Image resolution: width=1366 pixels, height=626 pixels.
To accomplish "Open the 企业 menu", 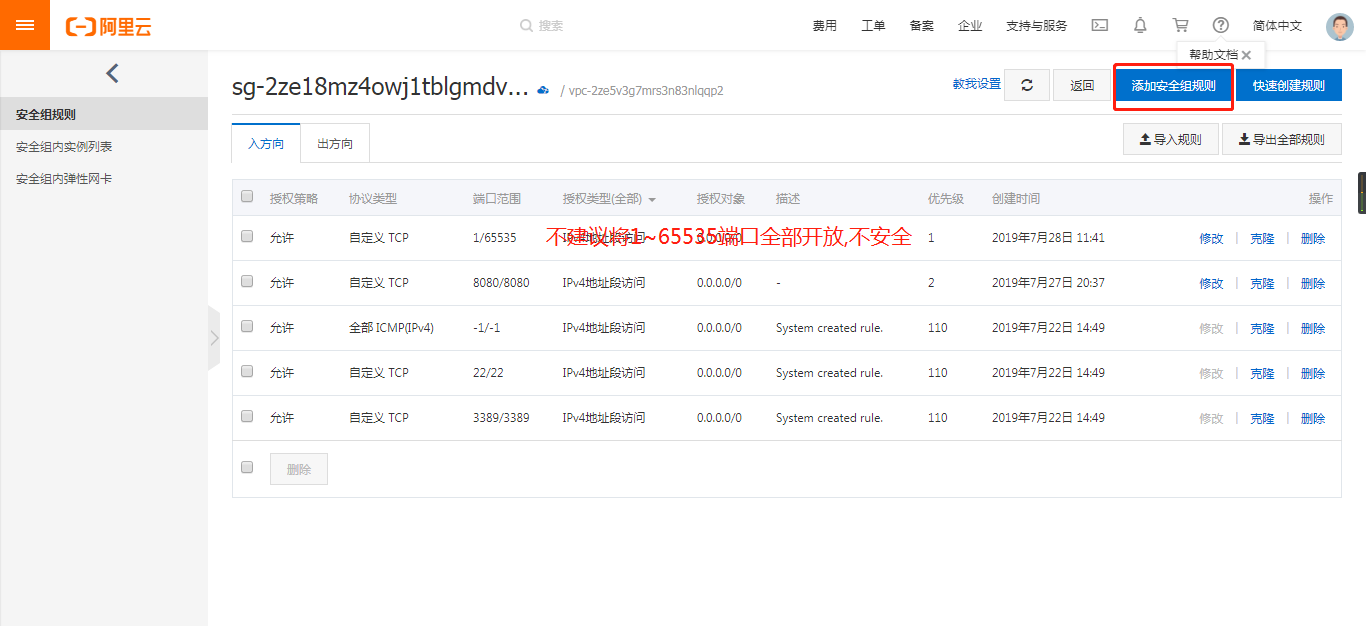I will click(x=970, y=26).
